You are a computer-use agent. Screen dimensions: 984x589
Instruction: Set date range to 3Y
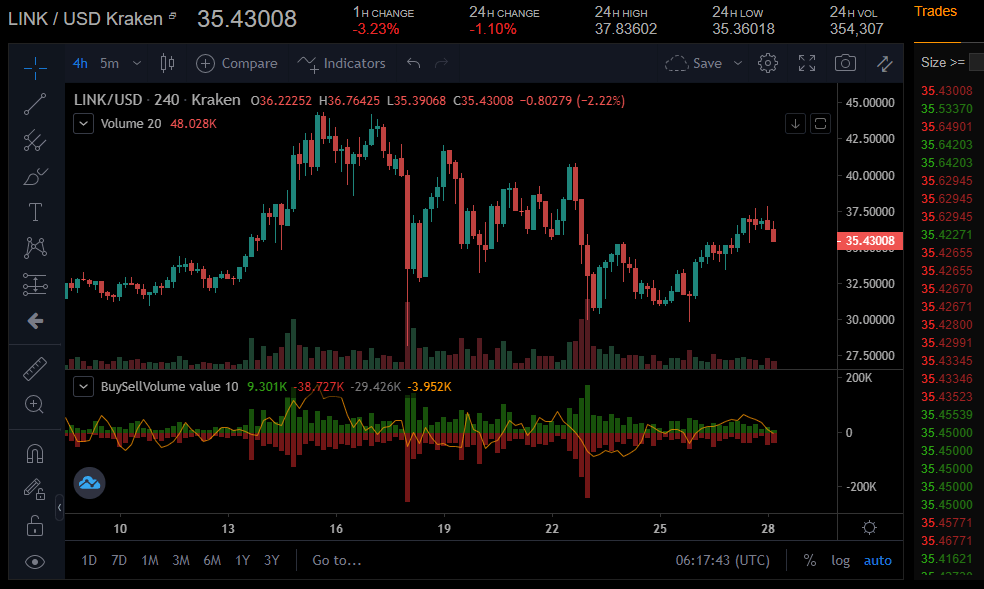coord(272,560)
